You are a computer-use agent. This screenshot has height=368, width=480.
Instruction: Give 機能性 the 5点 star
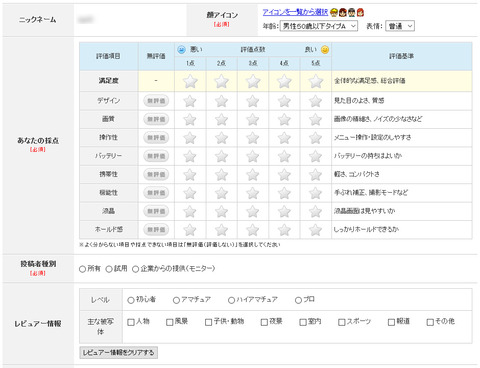coord(315,193)
